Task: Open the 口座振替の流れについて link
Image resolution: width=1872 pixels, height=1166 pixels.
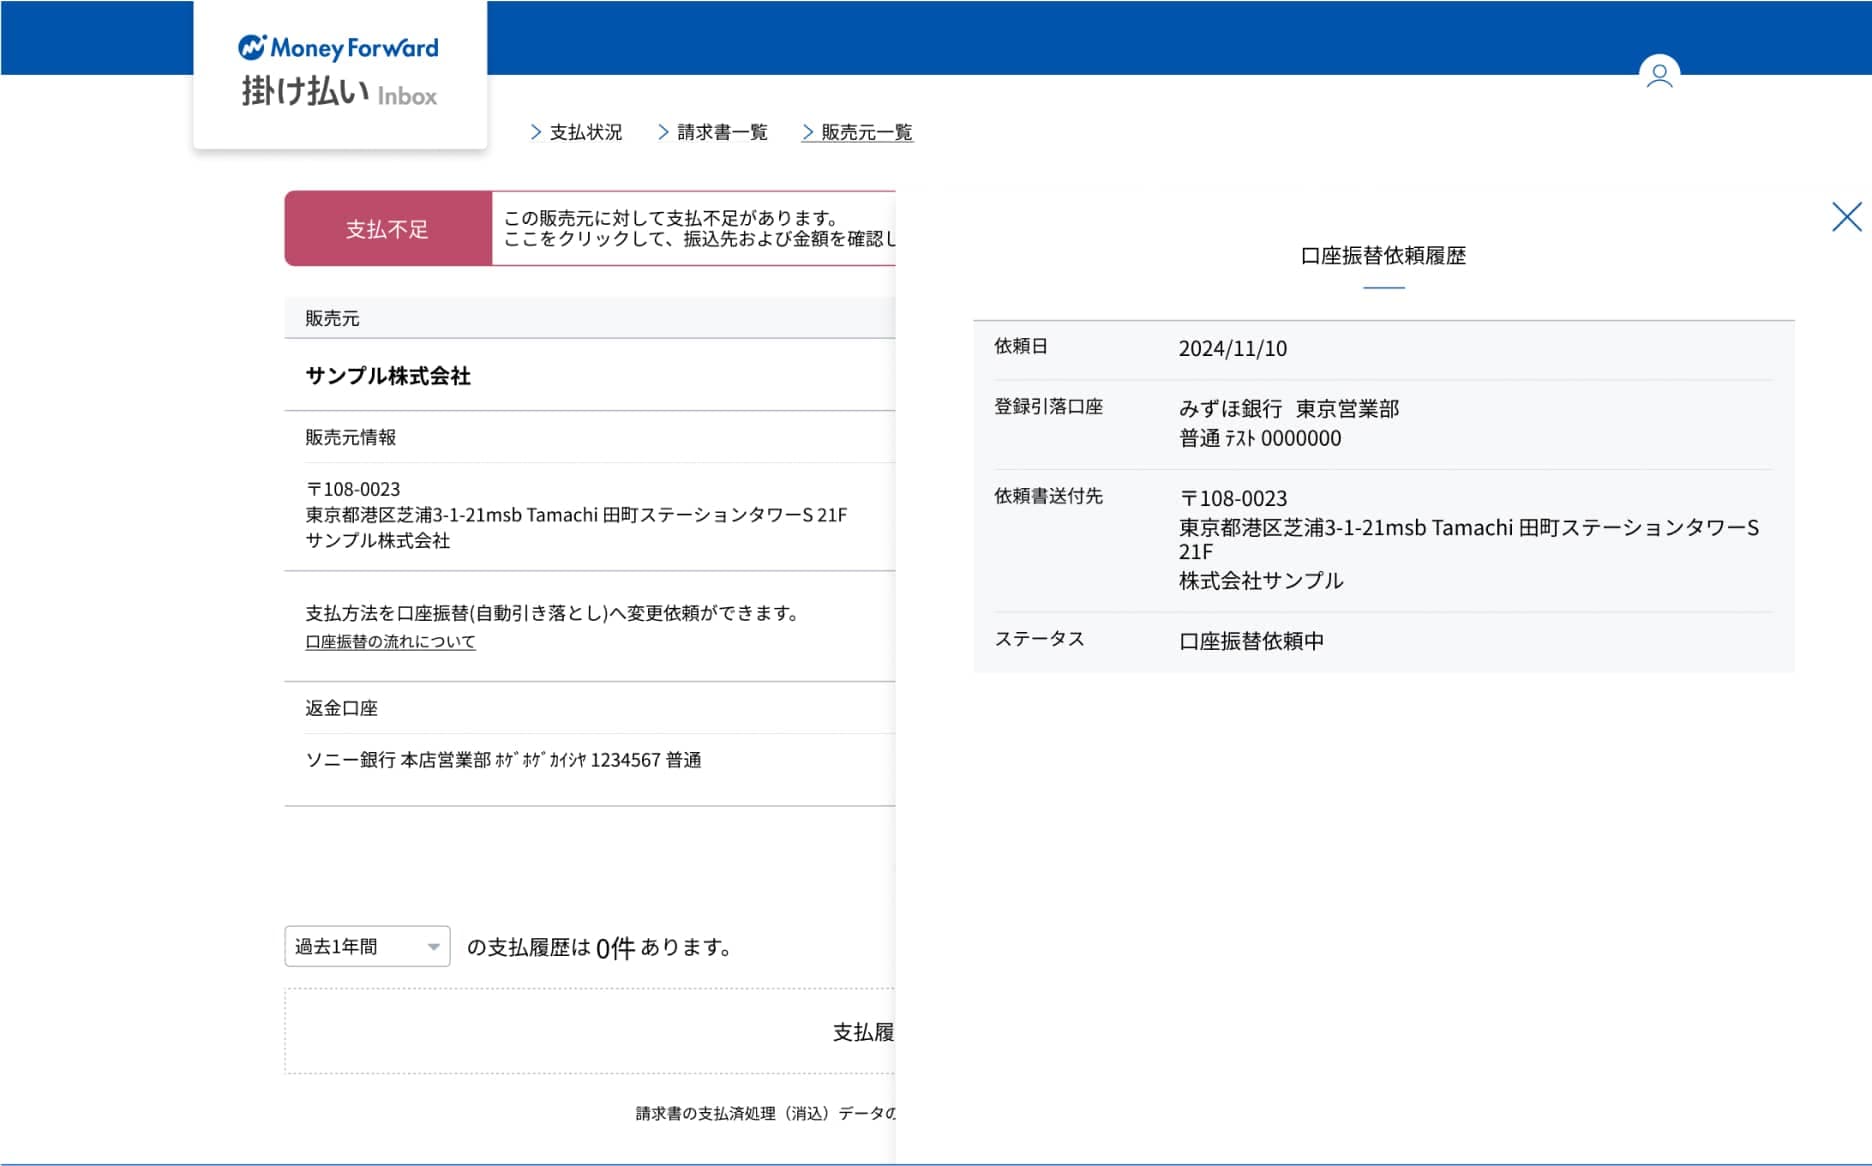Action: pos(390,641)
